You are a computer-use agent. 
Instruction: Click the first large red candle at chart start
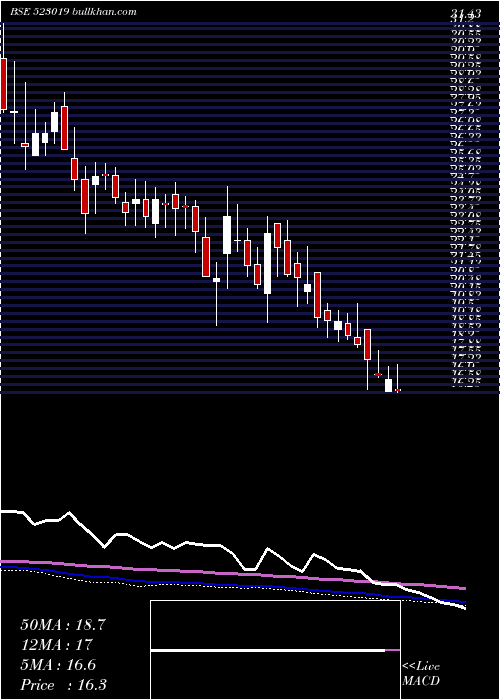pos(4,84)
